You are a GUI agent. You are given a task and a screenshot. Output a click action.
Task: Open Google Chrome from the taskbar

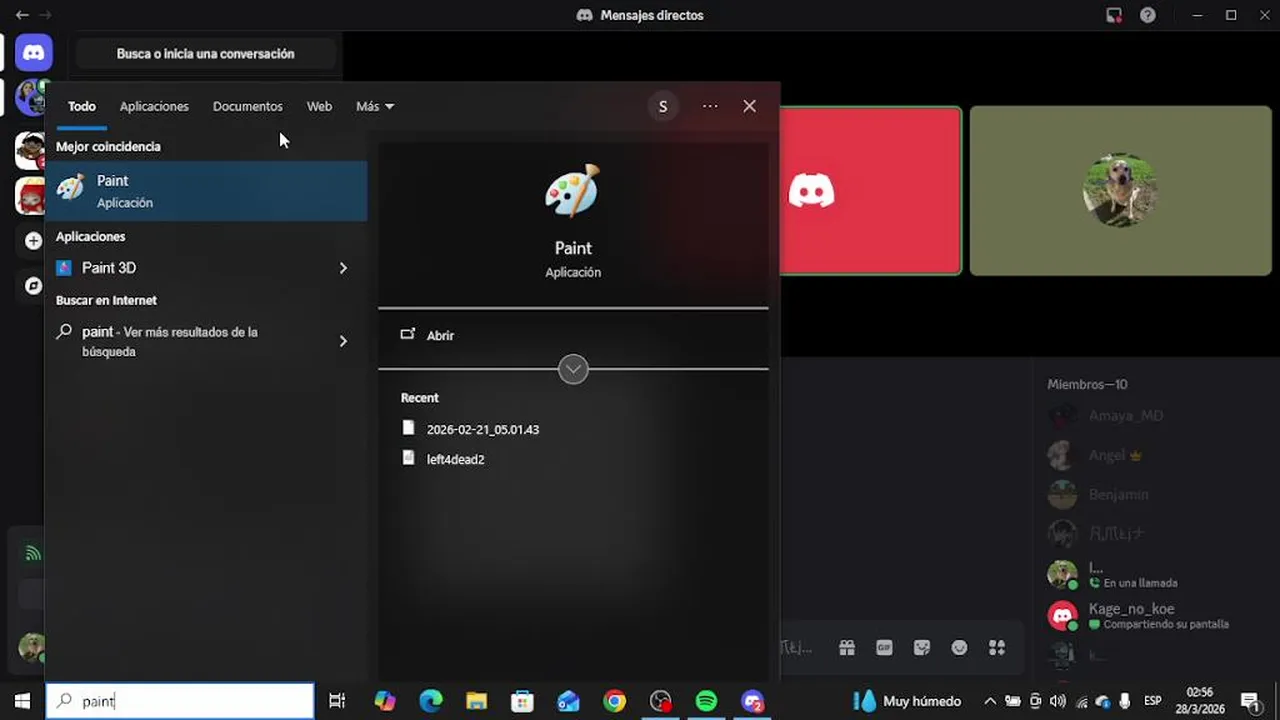[x=614, y=701]
